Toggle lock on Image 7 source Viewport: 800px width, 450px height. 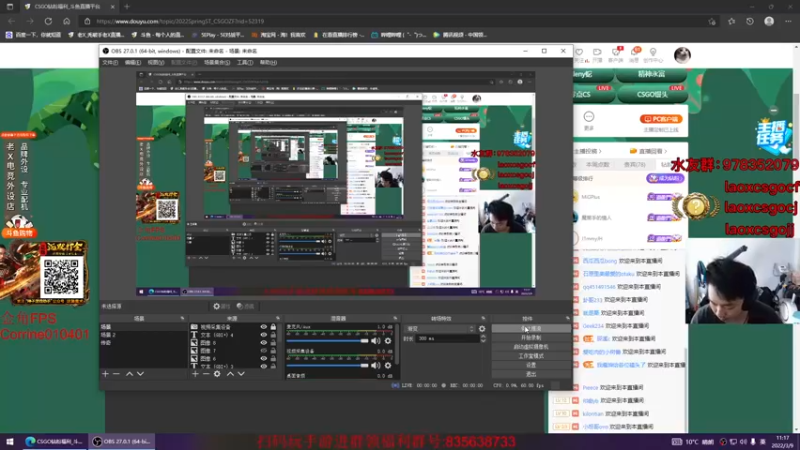(x=273, y=351)
